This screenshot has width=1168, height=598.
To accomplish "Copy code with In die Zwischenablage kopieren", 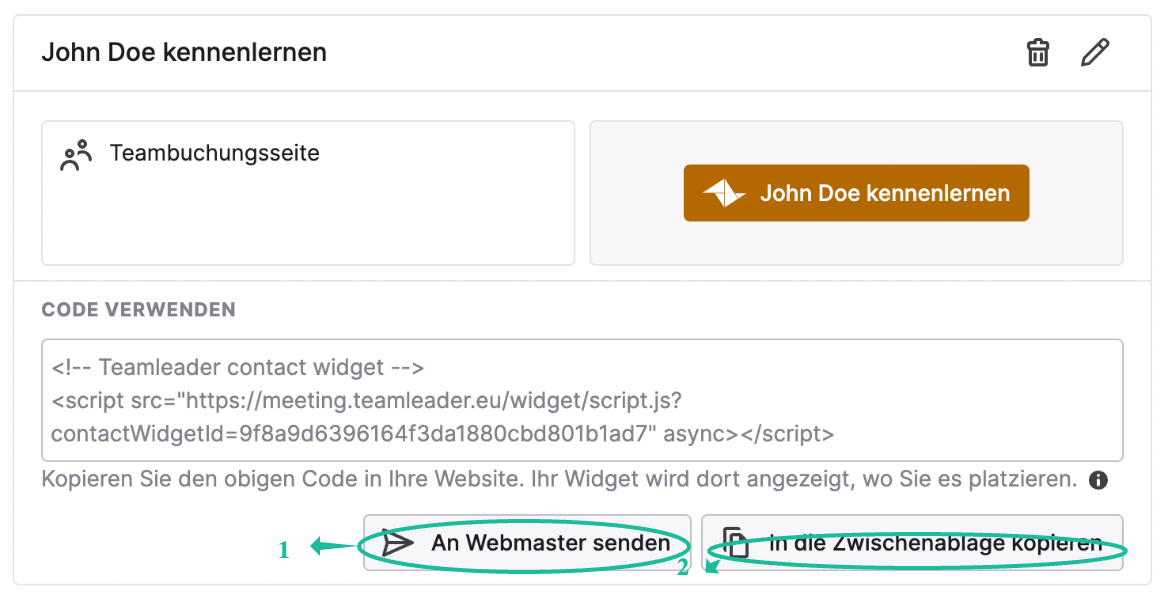I will coord(912,543).
